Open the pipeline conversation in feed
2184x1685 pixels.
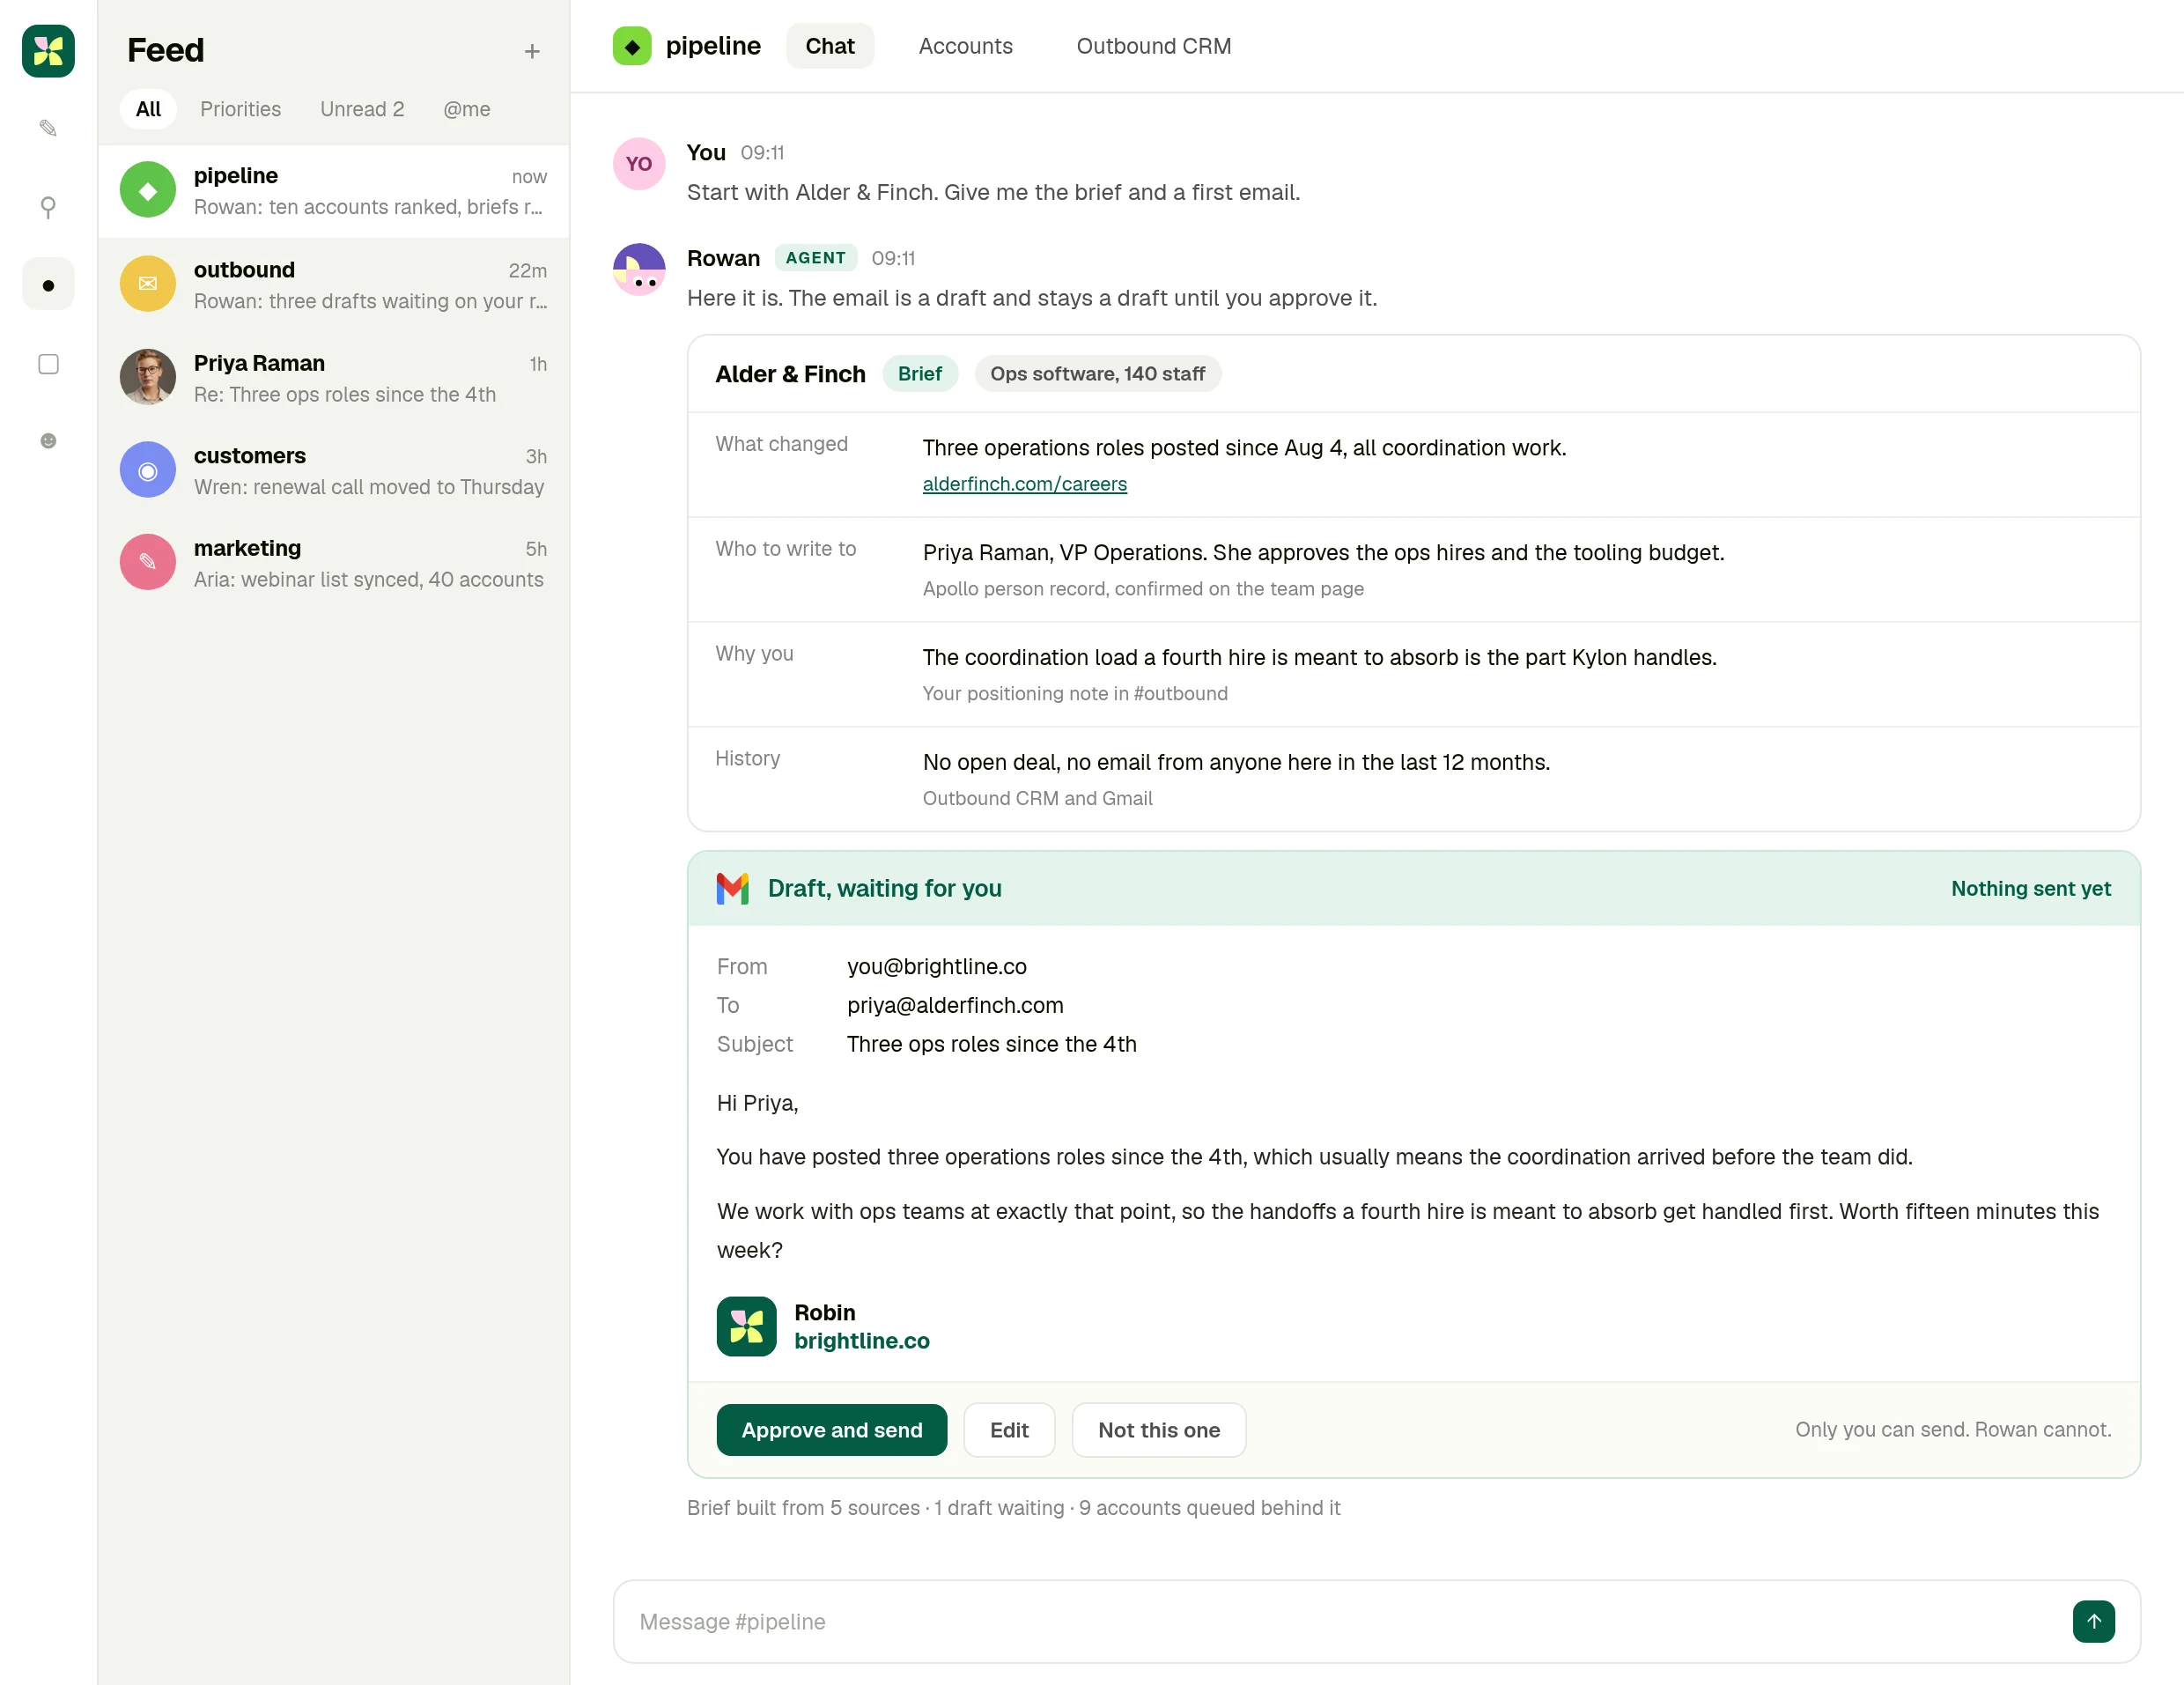[x=334, y=191]
